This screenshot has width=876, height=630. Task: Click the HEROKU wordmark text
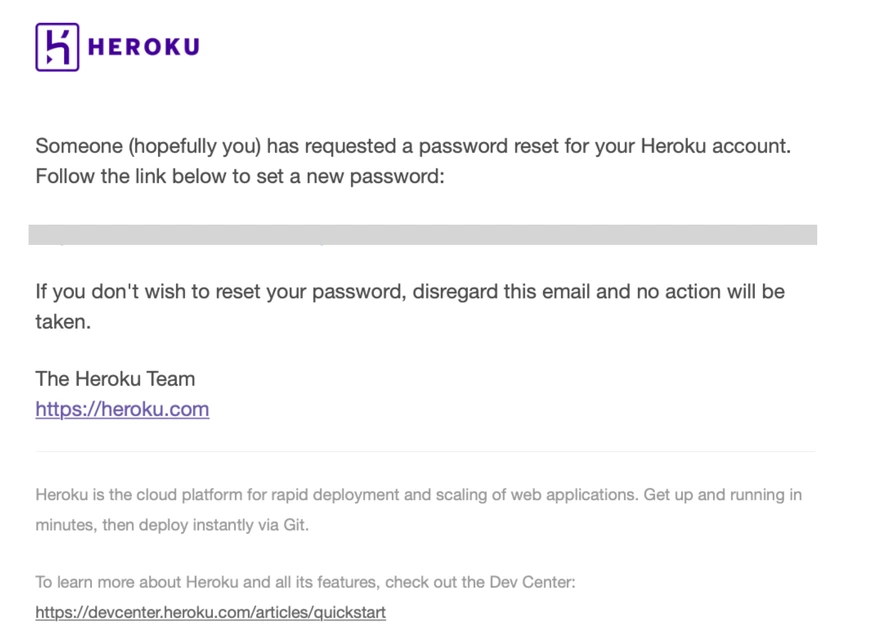(x=144, y=47)
